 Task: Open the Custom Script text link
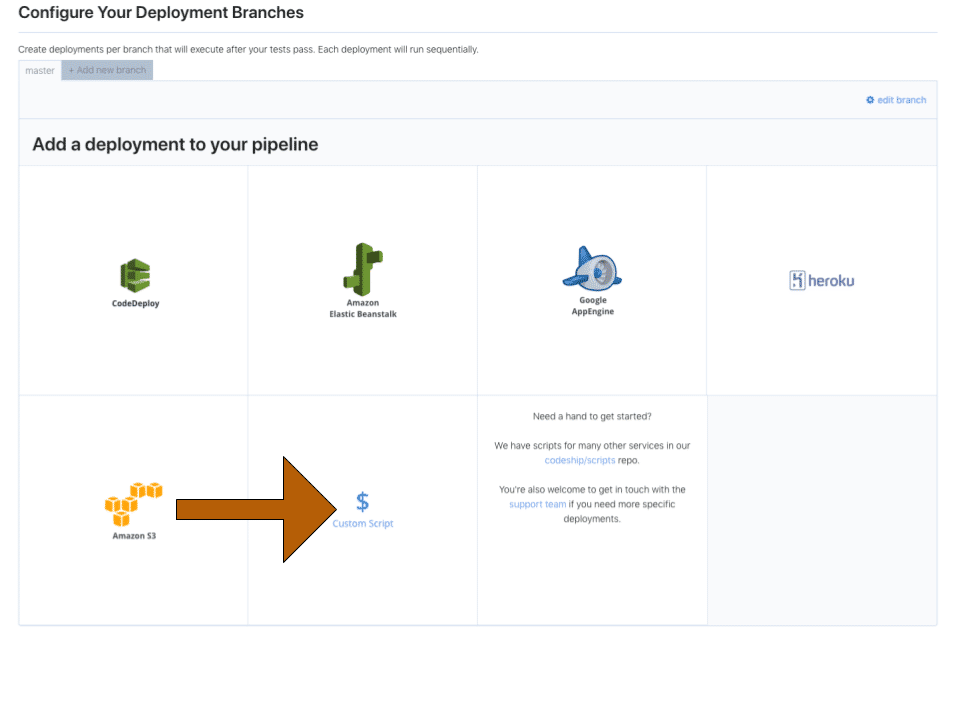[362, 523]
